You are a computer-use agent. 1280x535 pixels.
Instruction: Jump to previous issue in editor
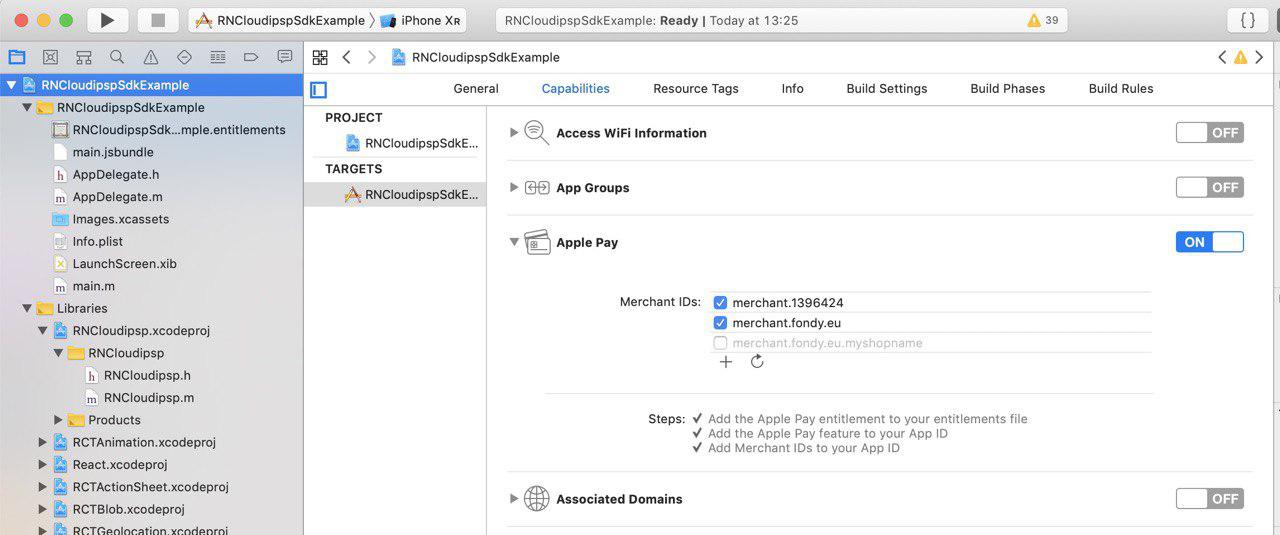[1222, 57]
